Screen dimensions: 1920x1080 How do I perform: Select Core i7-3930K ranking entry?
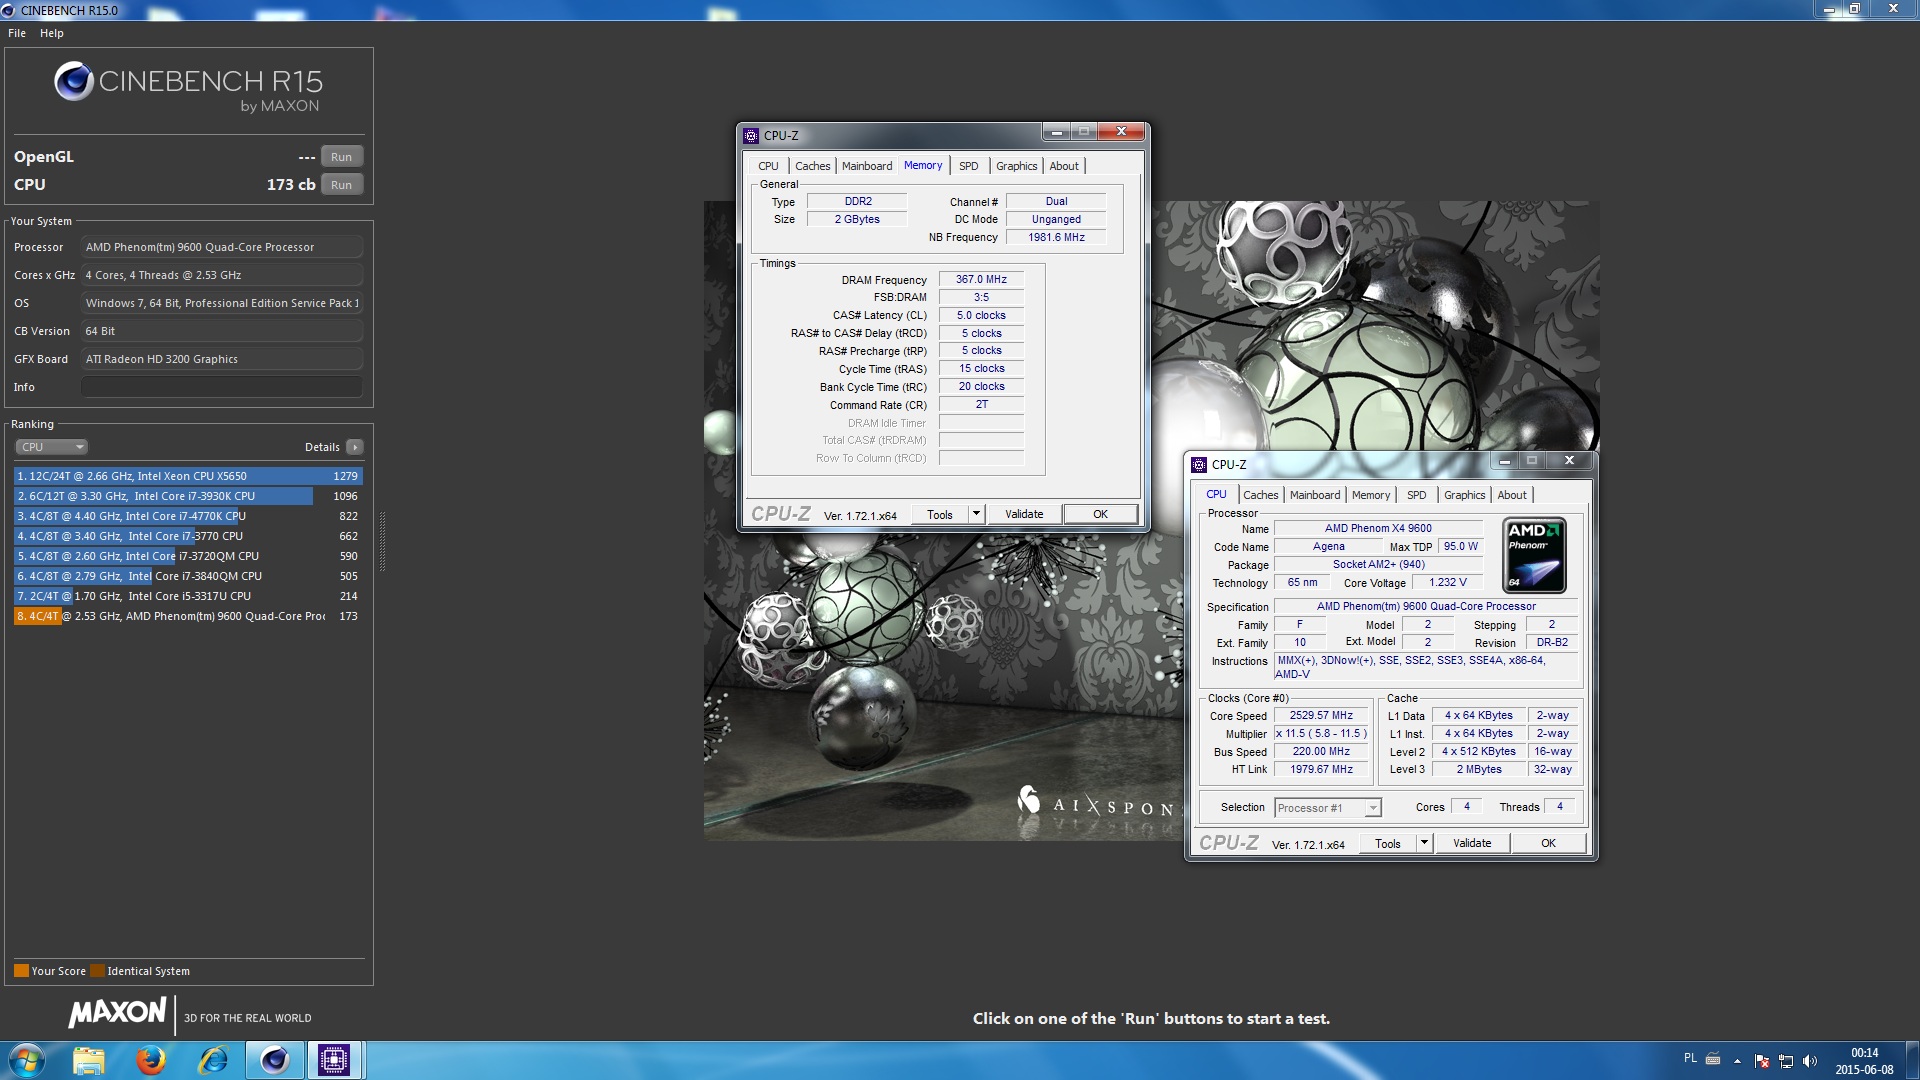click(188, 496)
